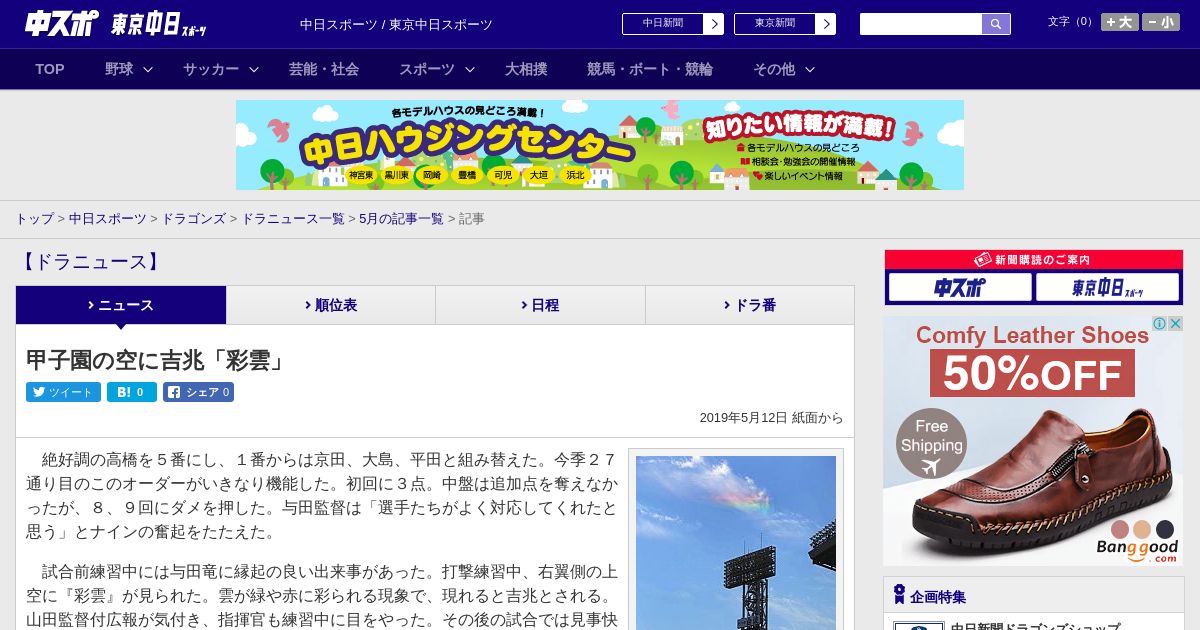This screenshot has height=630, width=1200.
Task: Open the Comfy Leather Shoes advertisement
Action: pos(1033,441)
